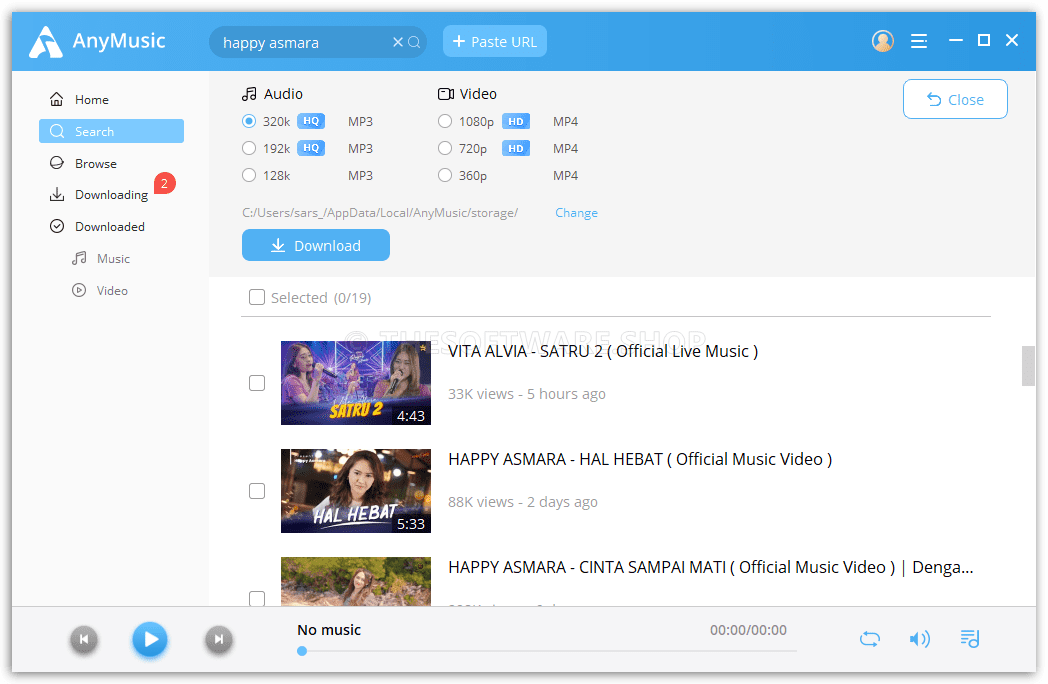Click the 00:00/00:00 time display
Image resolution: width=1048 pixels, height=684 pixels.
click(x=748, y=630)
